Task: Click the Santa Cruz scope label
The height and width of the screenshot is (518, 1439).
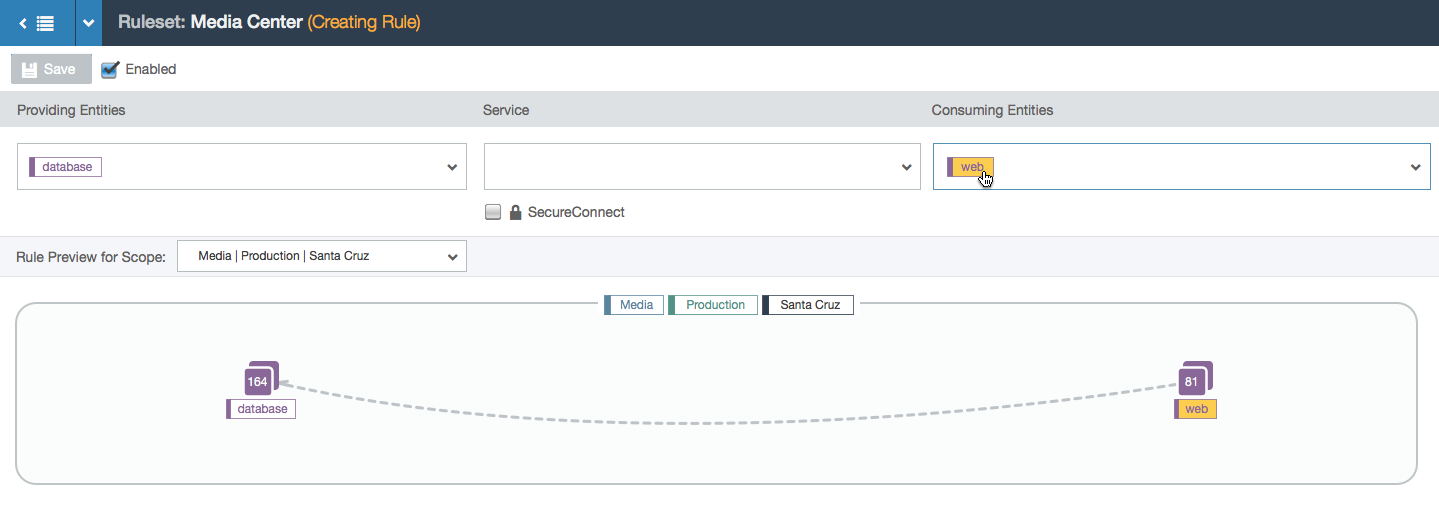Action: 808,305
